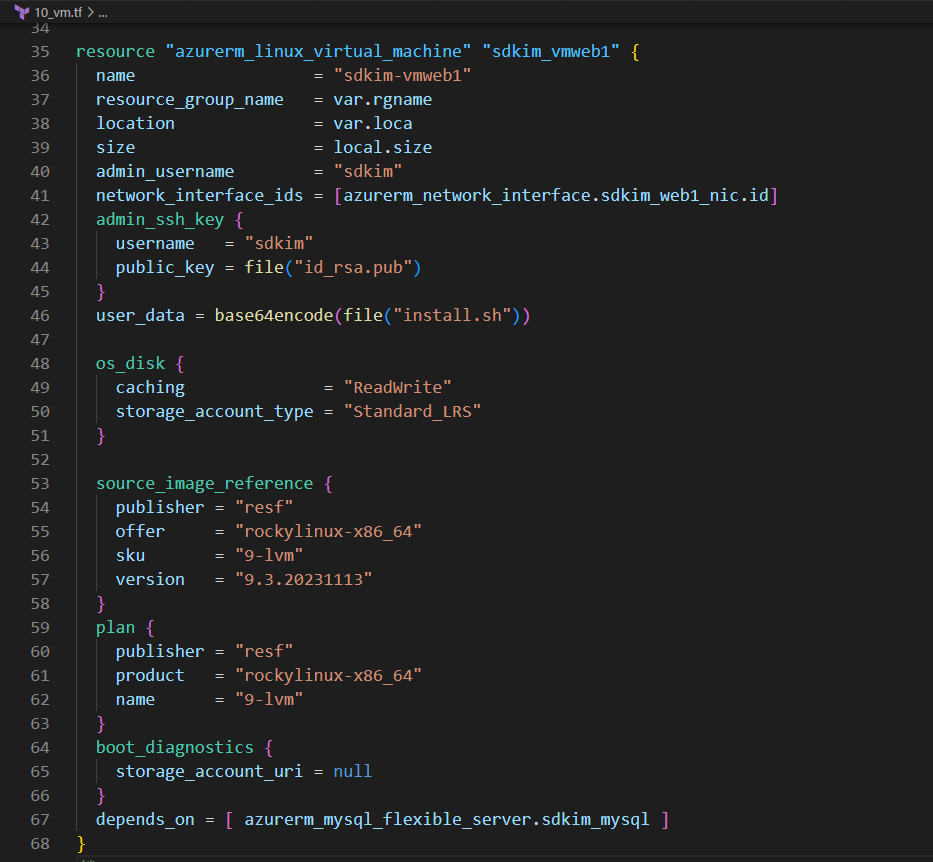
Task: Click plan block name
Action: click(x=115, y=628)
